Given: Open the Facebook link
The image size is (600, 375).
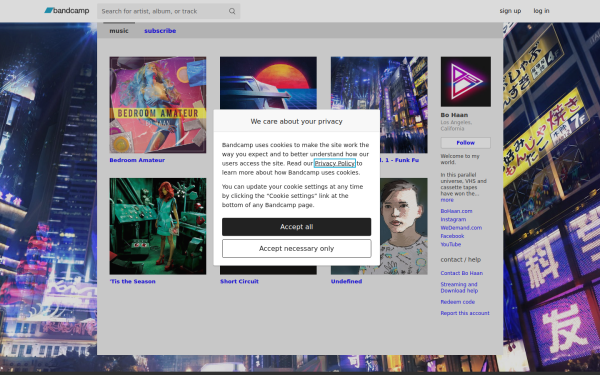Looking at the screenshot, I should tap(452, 236).
